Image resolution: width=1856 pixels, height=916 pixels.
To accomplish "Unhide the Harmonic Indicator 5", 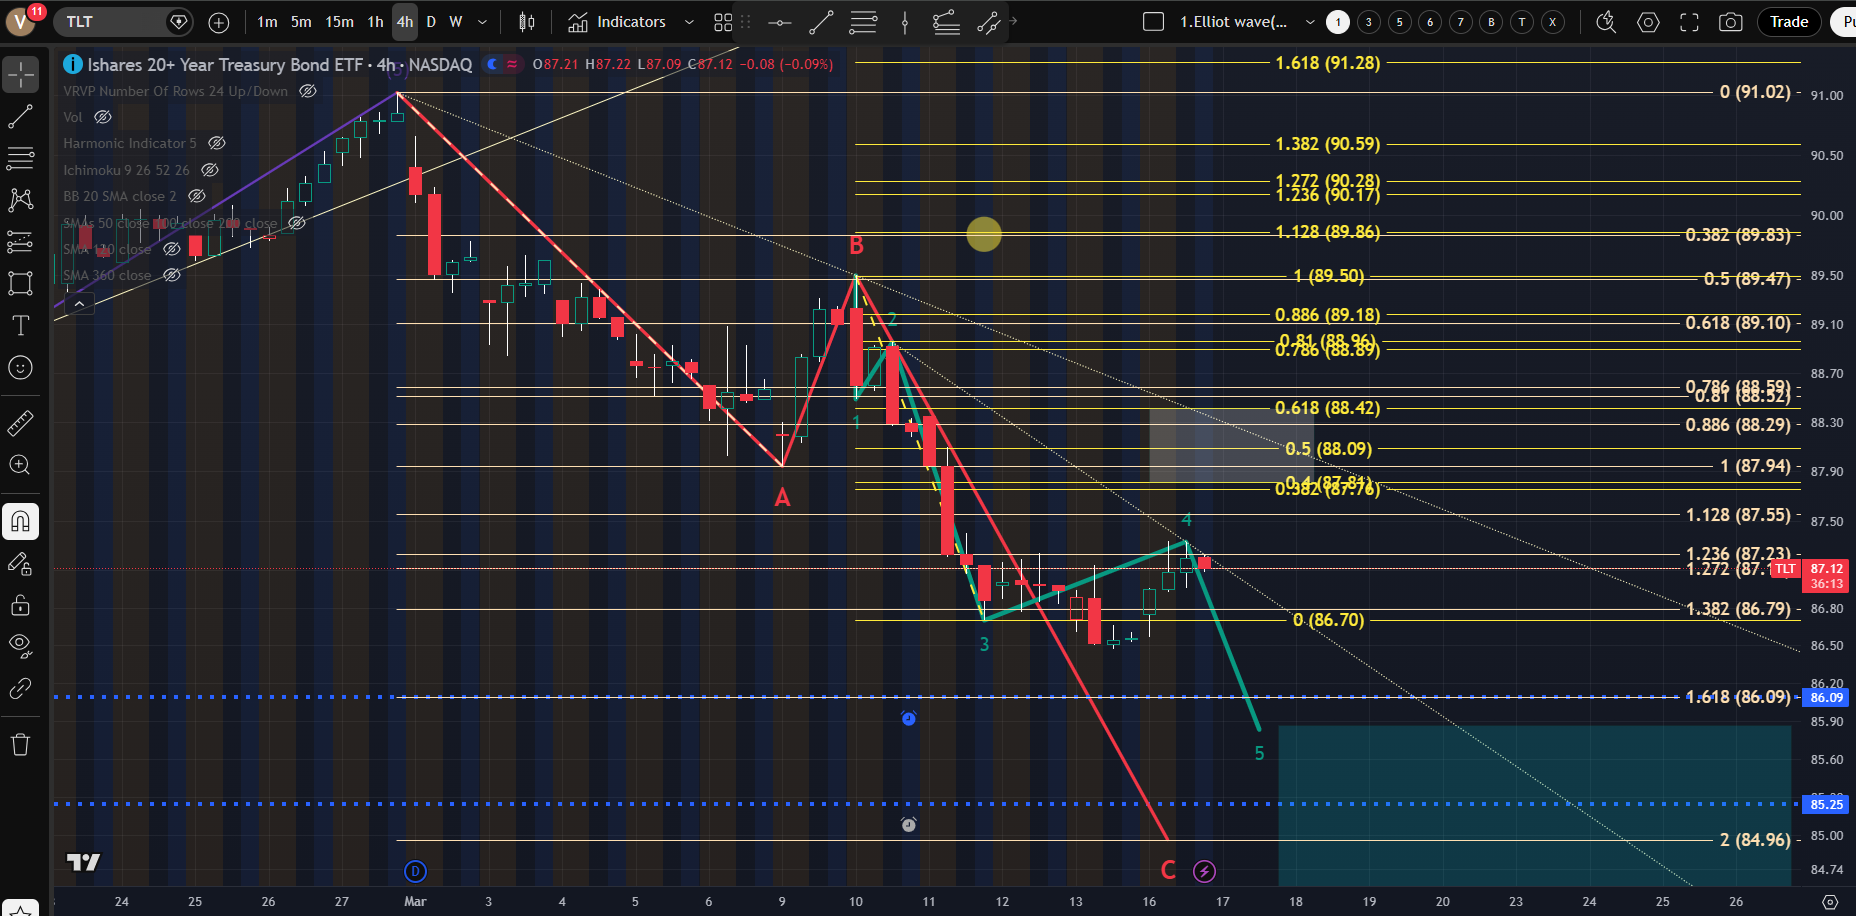I will coord(217,143).
